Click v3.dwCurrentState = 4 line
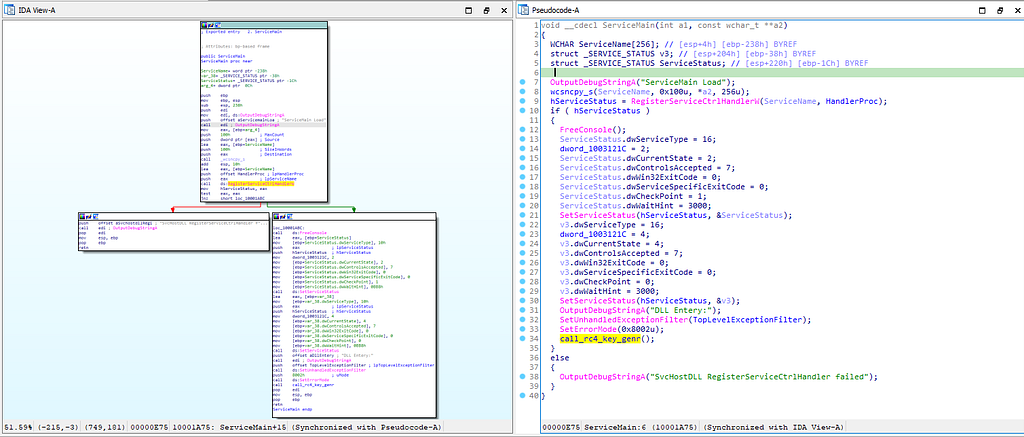This screenshot has width=1024, height=437. click(x=611, y=244)
